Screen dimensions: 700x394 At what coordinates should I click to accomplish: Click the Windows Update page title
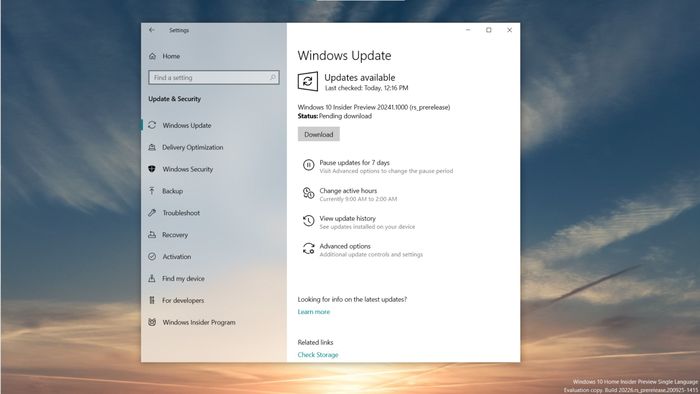coord(344,56)
